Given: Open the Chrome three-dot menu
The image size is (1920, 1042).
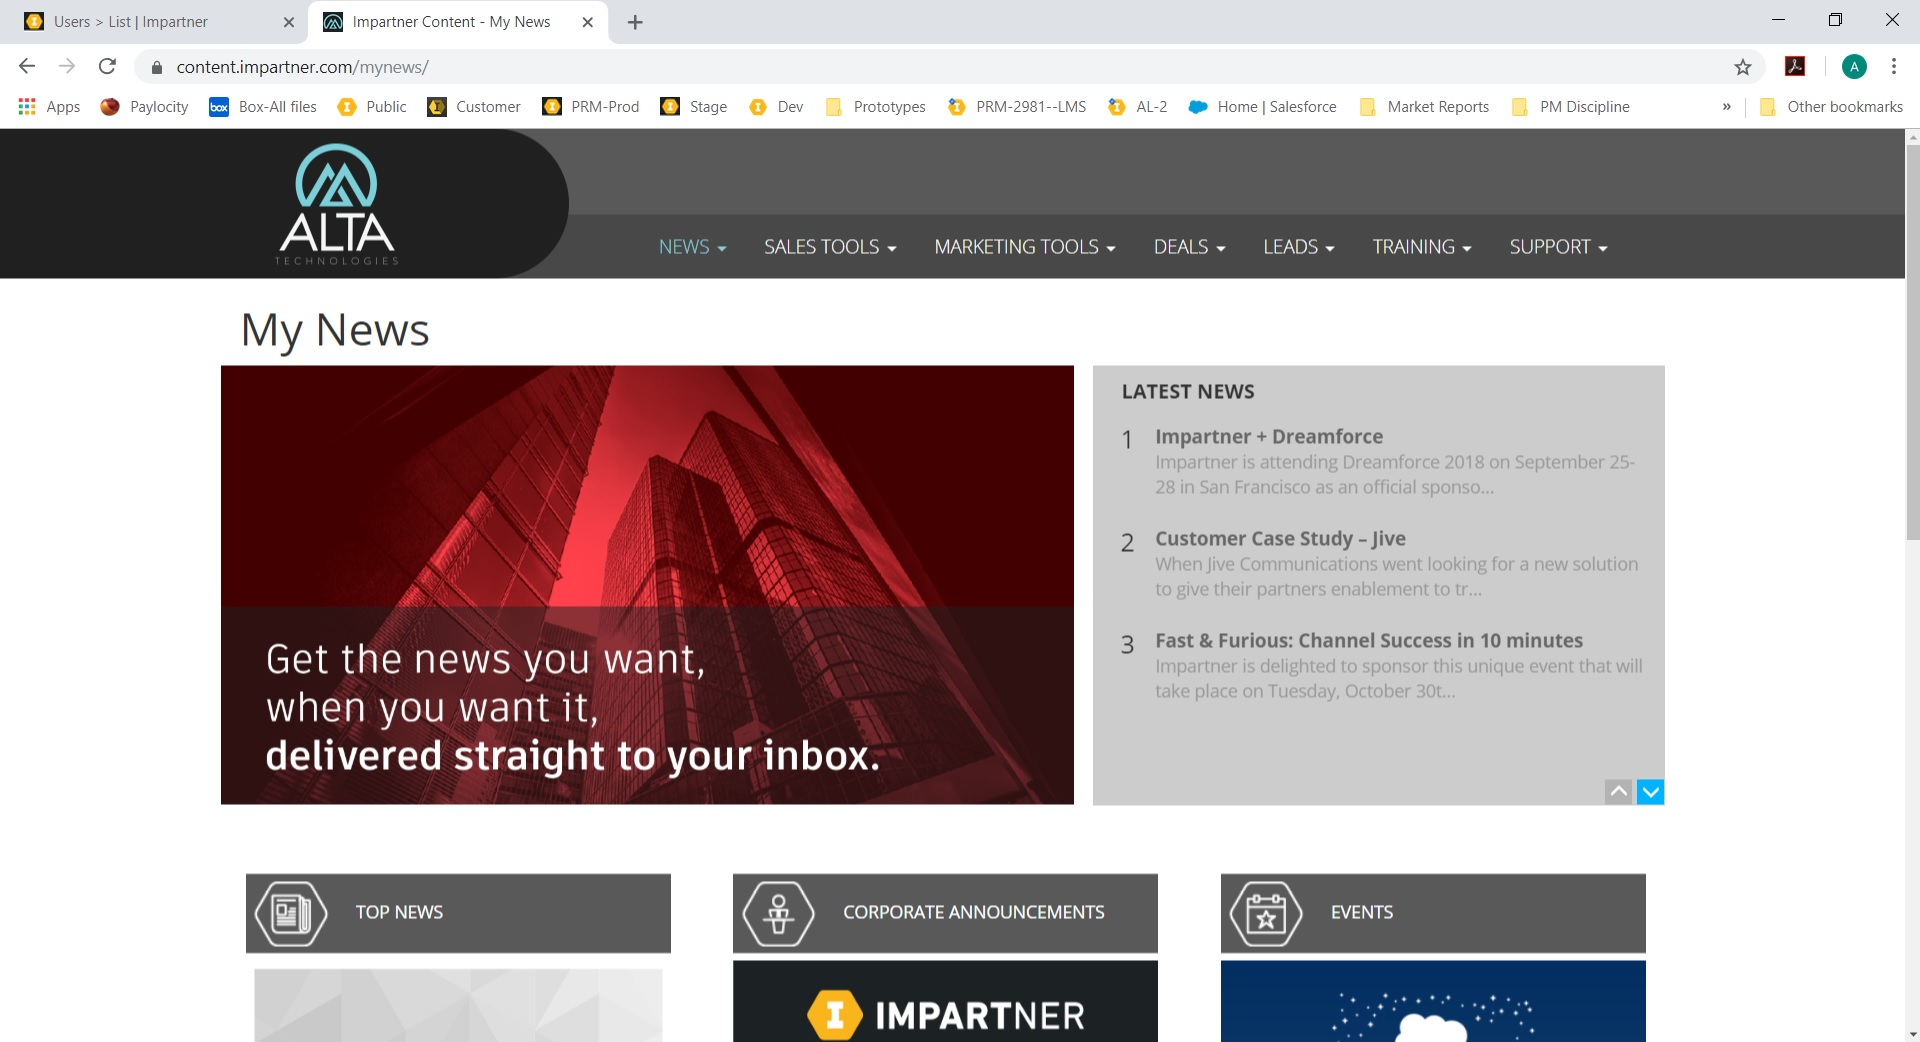Looking at the screenshot, I should tap(1894, 67).
